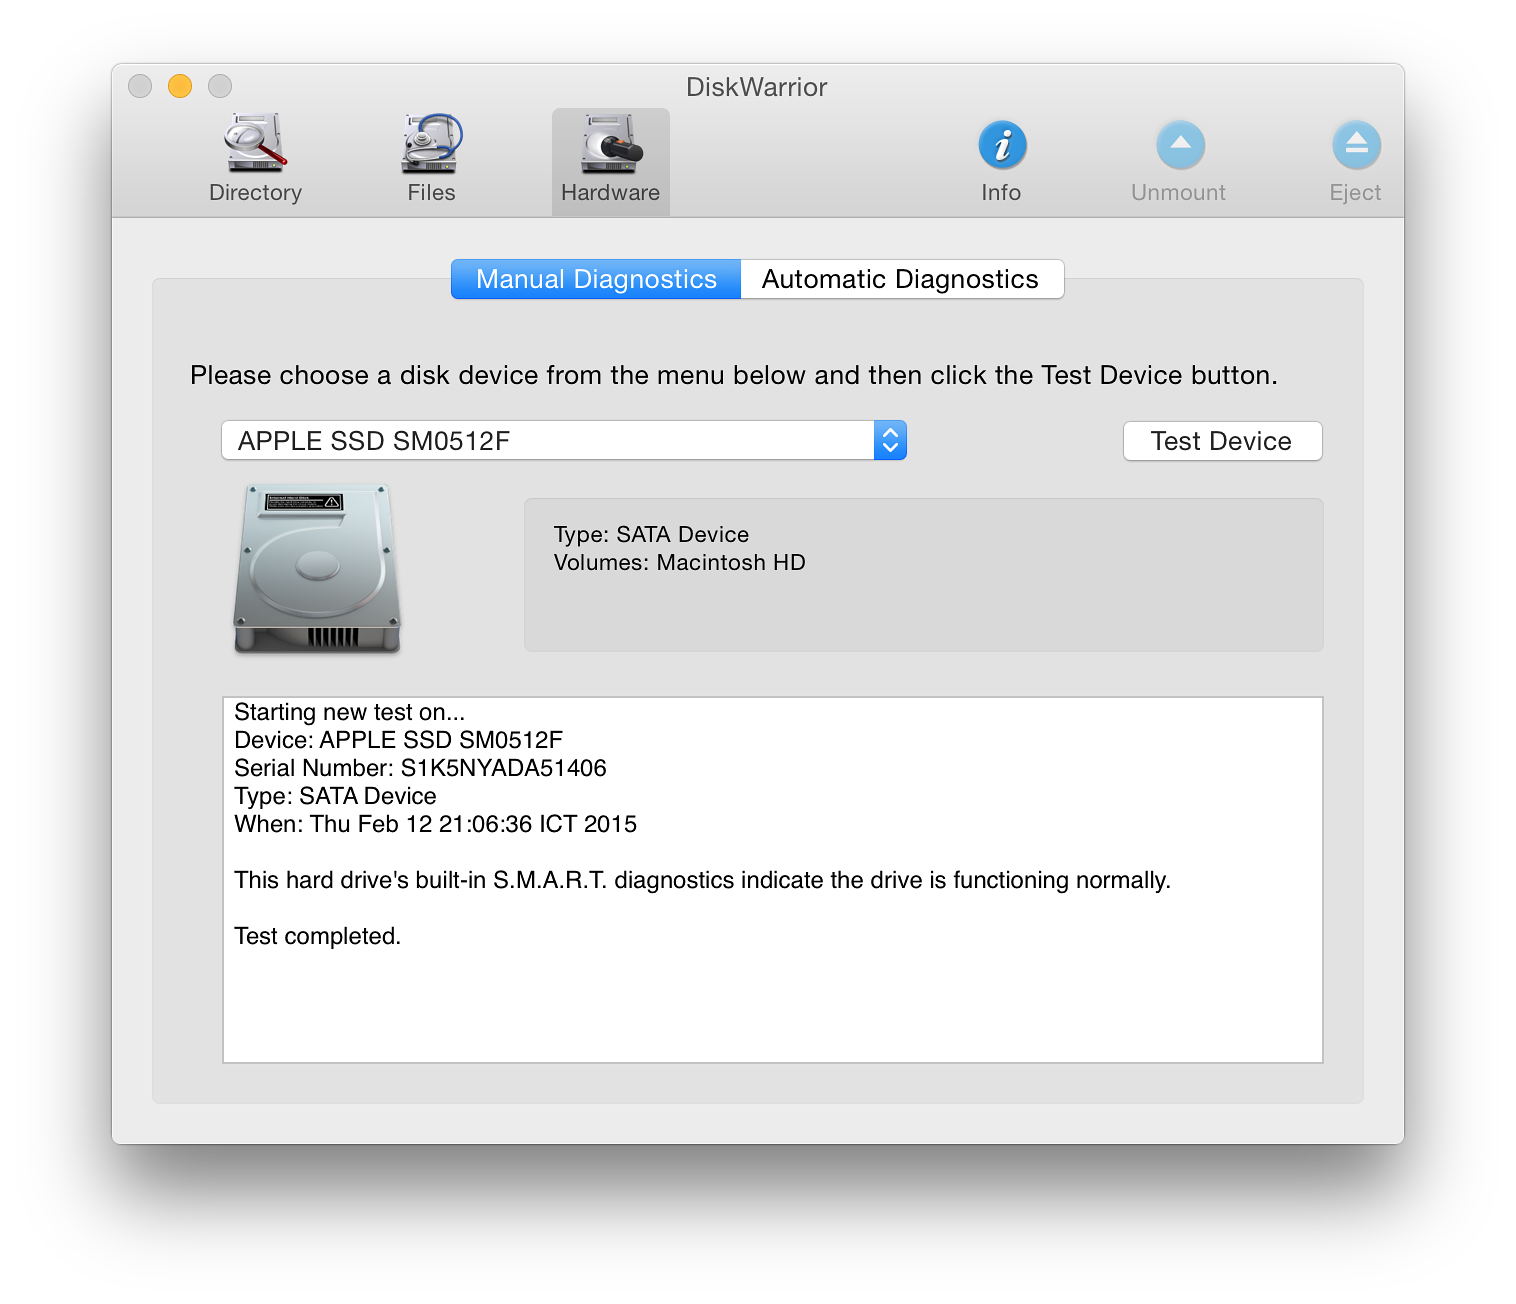The width and height of the screenshot is (1516, 1304).
Task: Switch to the Automatic Diagnostics tab
Action: (902, 279)
